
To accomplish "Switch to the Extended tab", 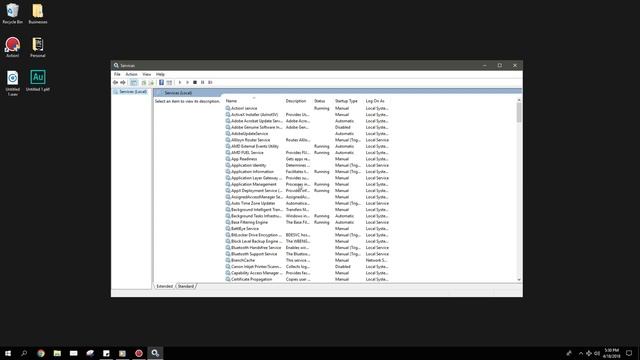I will tap(164, 286).
